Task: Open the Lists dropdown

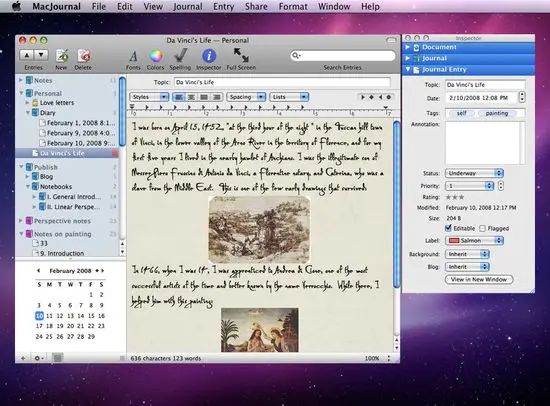Action: pyautogui.click(x=289, y=97)
